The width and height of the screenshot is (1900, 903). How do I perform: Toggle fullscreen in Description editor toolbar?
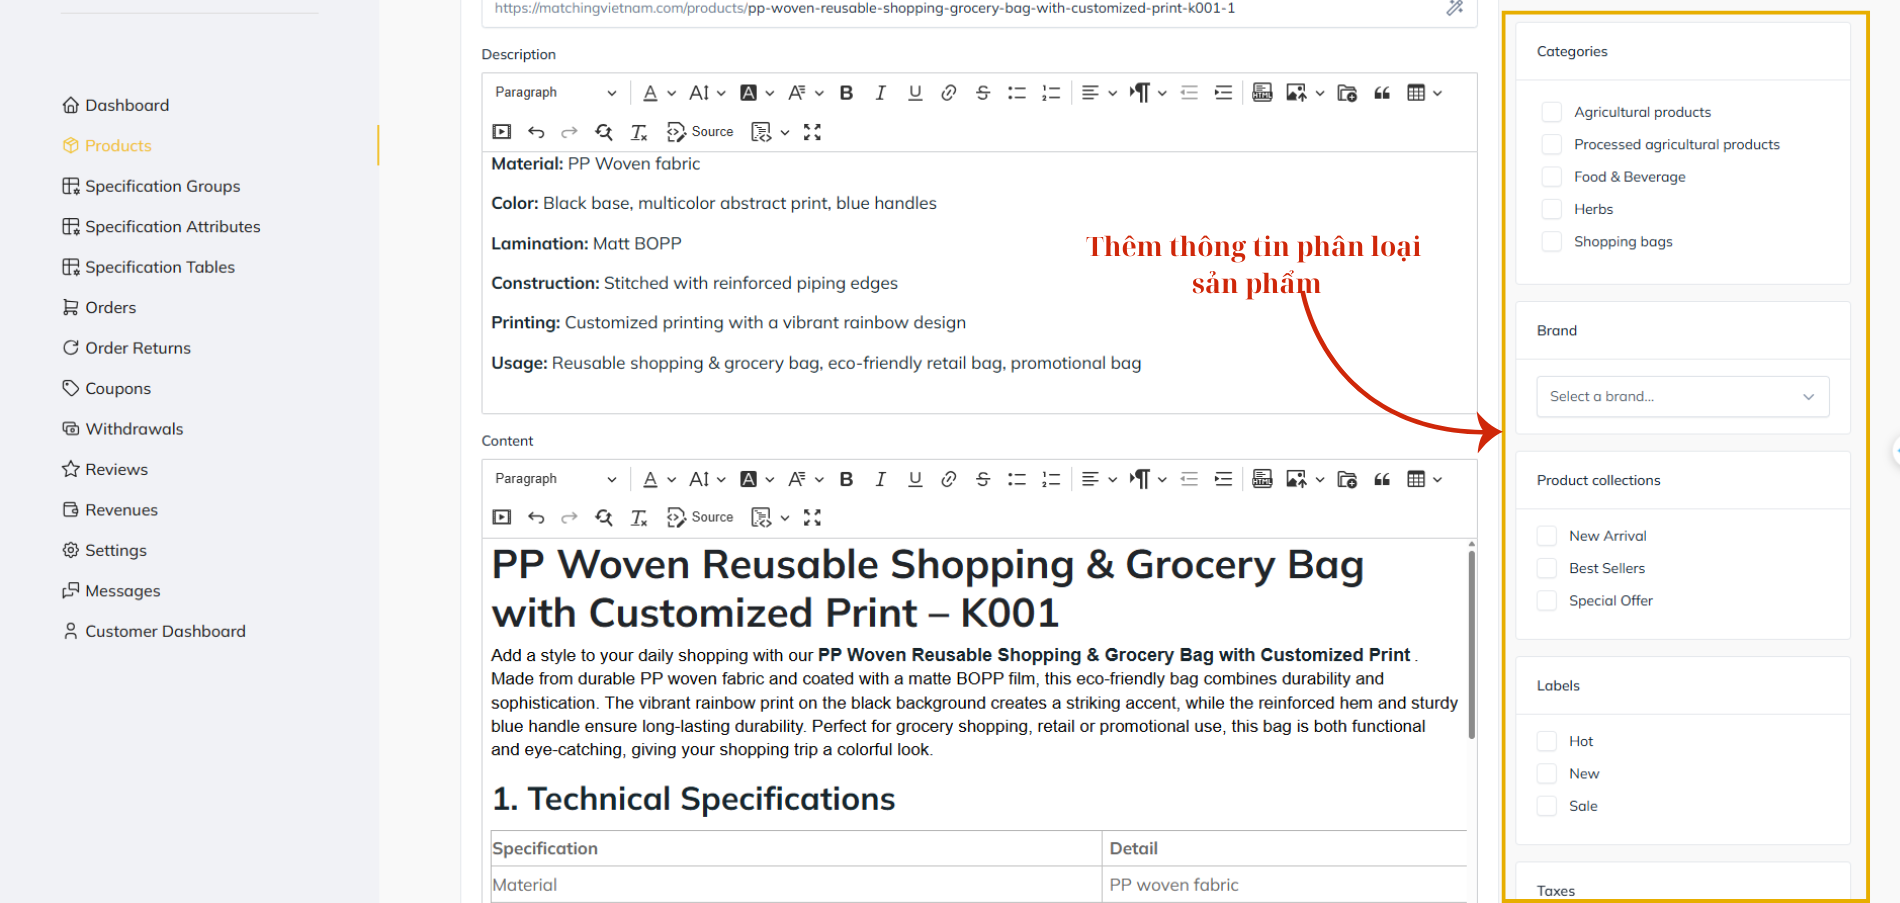812,132
